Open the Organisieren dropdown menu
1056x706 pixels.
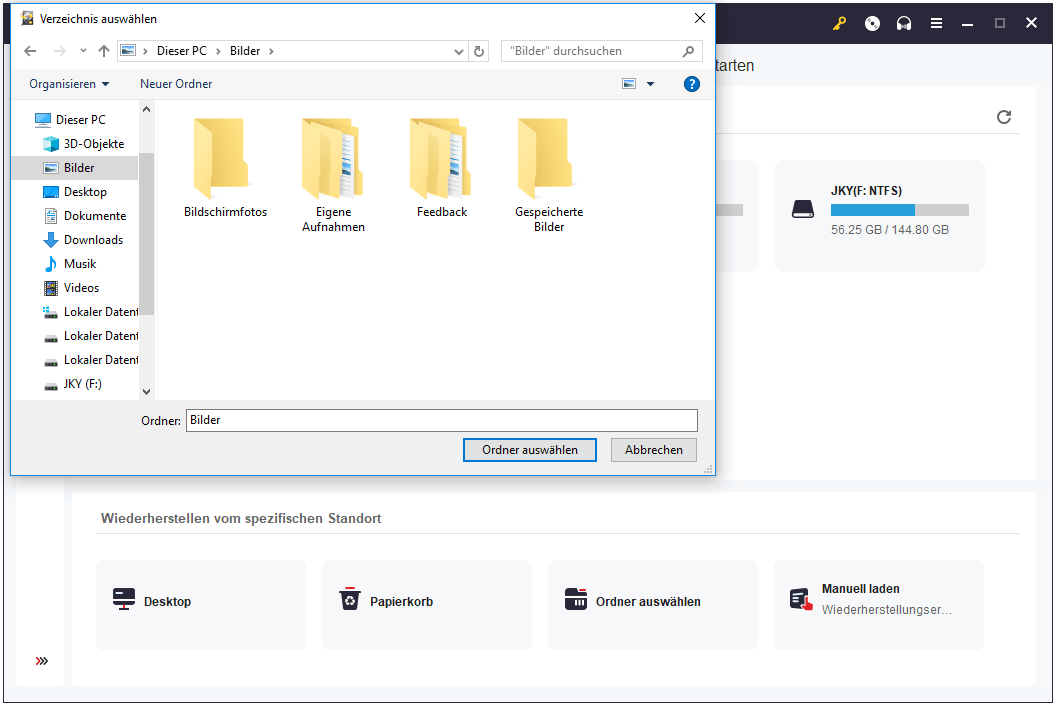click(x=69, y=84)
